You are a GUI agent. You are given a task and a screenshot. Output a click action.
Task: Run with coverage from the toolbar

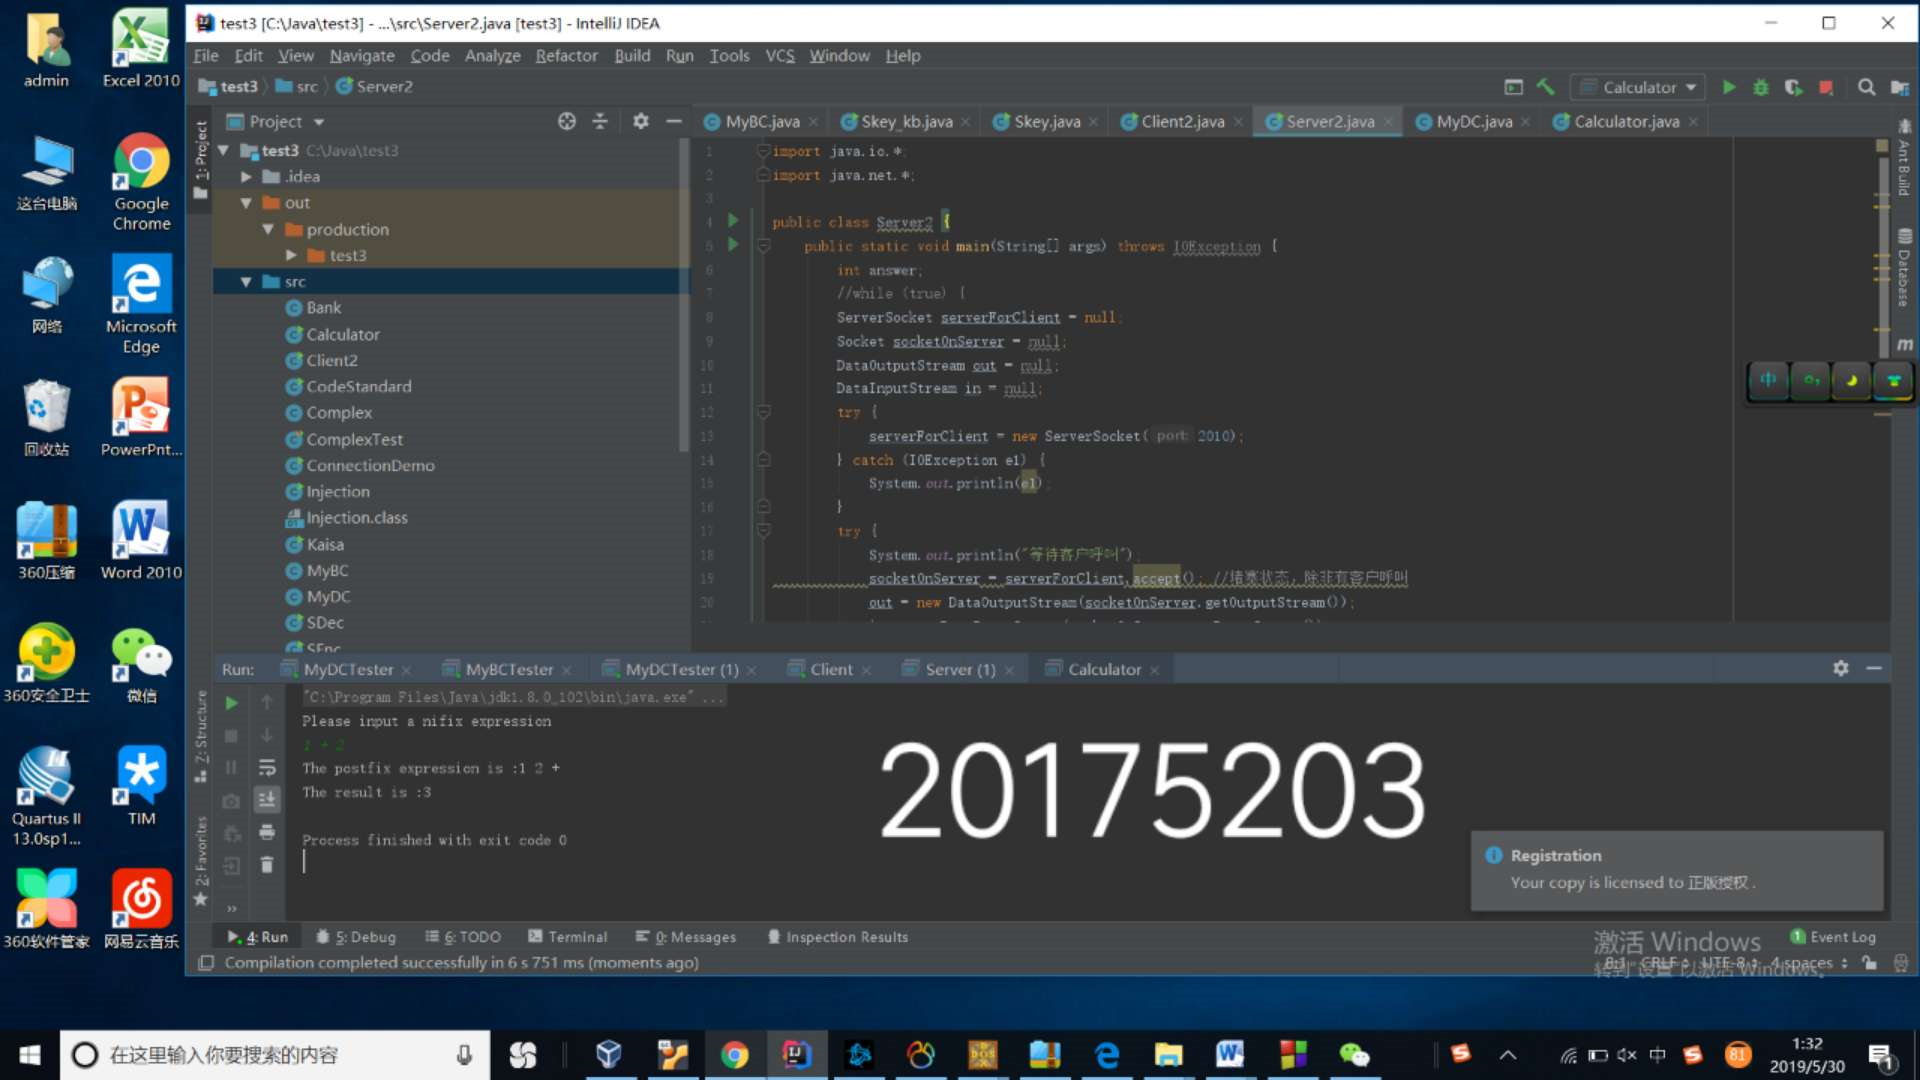point(1793,87)
